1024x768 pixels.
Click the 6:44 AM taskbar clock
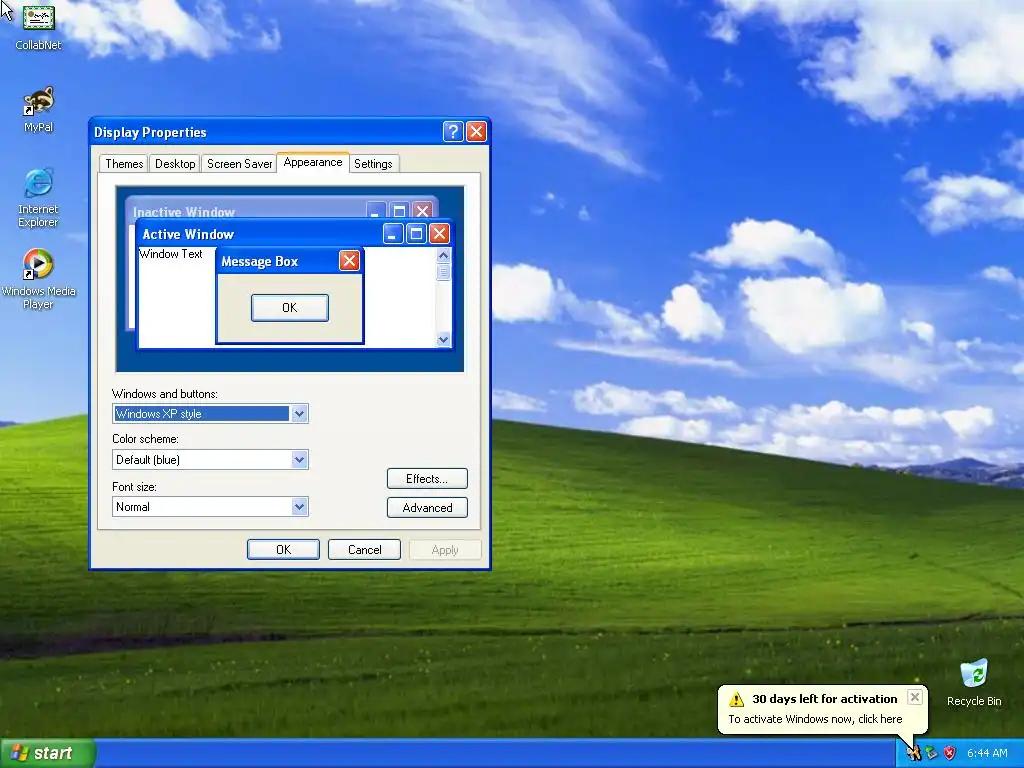click(987, 753)
